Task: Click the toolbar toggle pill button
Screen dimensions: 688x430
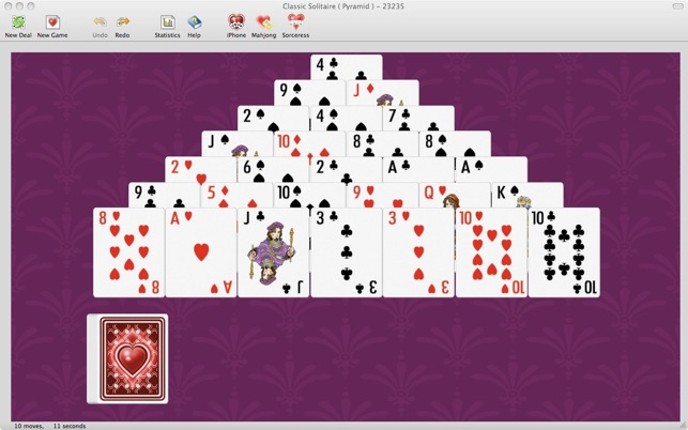Action: (x=678, y=6)
